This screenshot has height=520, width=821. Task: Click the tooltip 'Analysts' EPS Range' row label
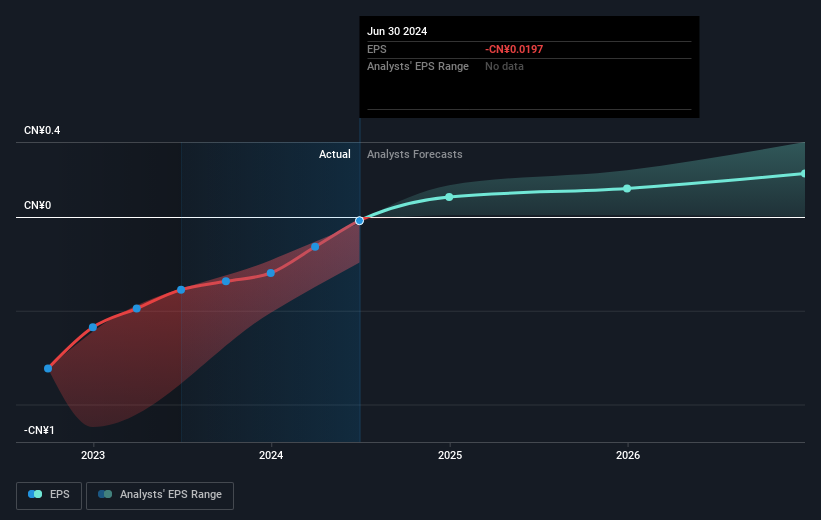pos(418,67)
